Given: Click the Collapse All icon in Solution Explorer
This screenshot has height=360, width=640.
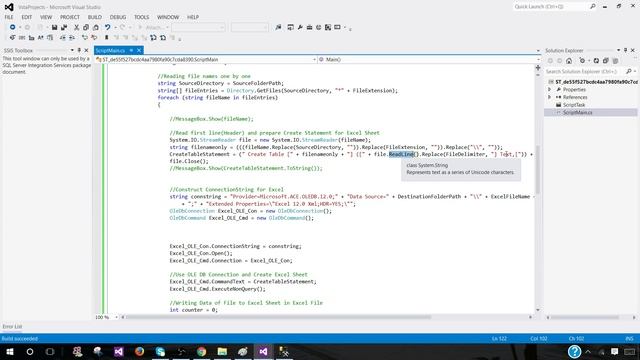Looking at the screenshot, I should tap(606, 61).
